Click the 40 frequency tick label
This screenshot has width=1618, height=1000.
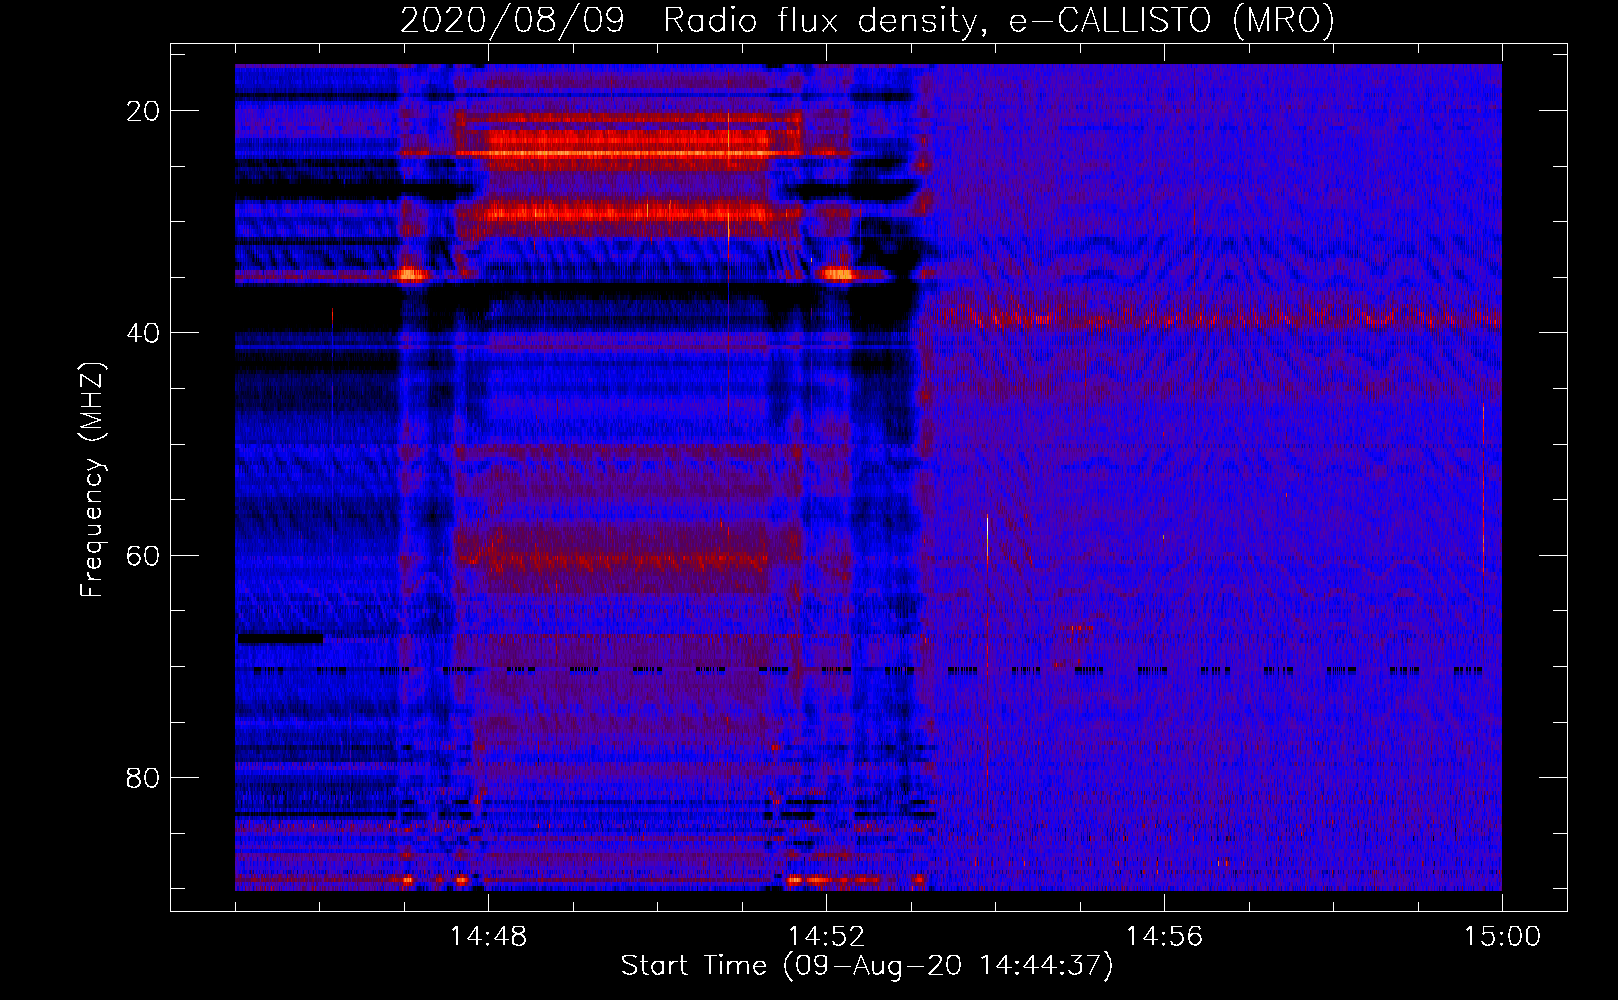[143, 333]
